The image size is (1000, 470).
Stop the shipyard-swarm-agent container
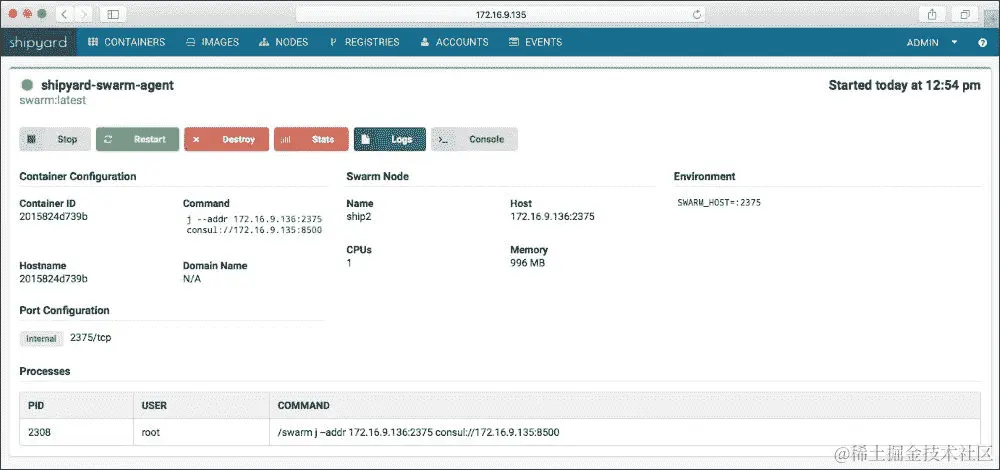pyautogui.click(x=55, y=139)
